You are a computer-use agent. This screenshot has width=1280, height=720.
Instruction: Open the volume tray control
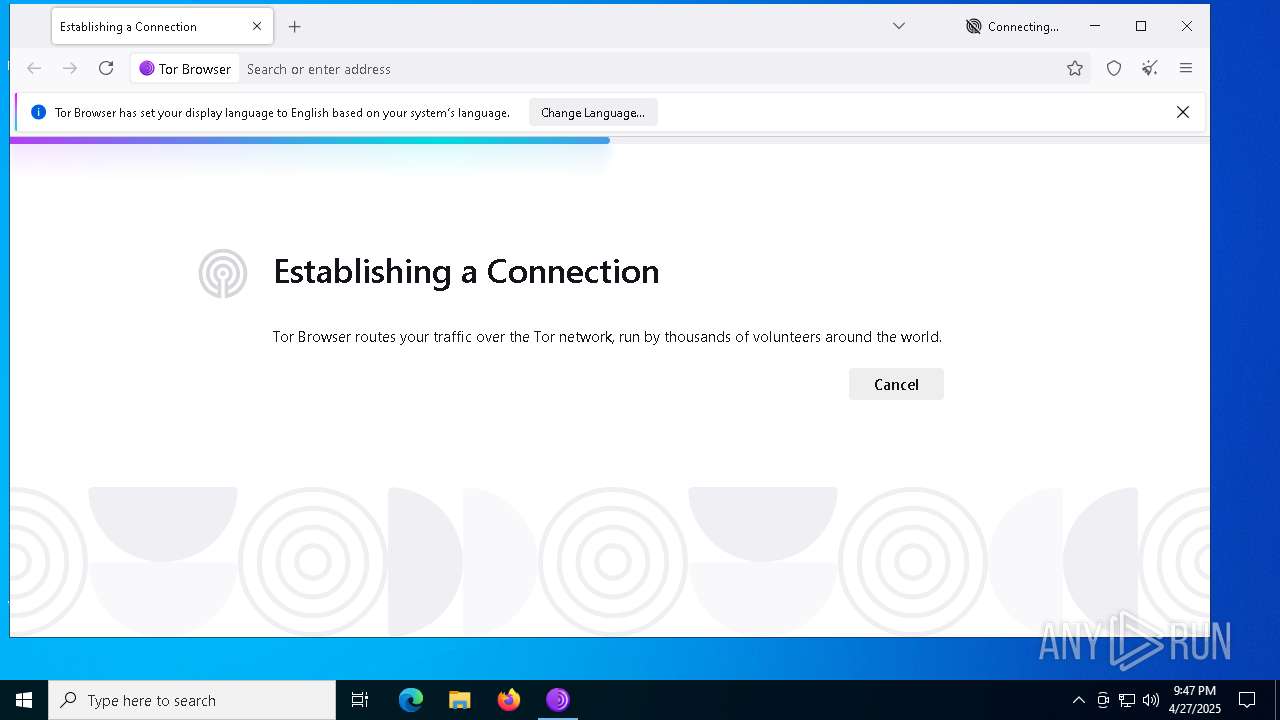pos(1151,700)
